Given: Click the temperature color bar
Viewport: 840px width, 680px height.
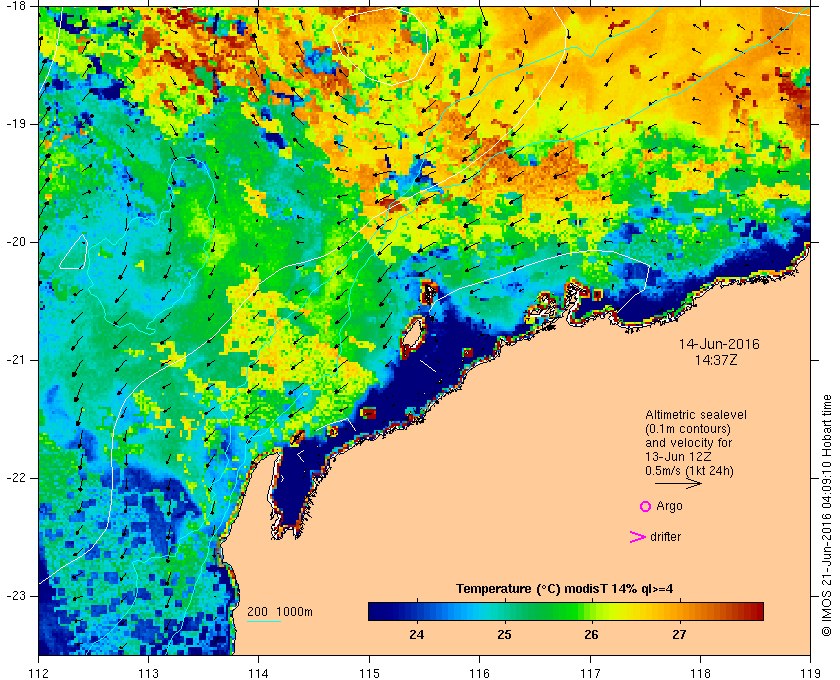Looking at the screenshot, I should point(566,611).
